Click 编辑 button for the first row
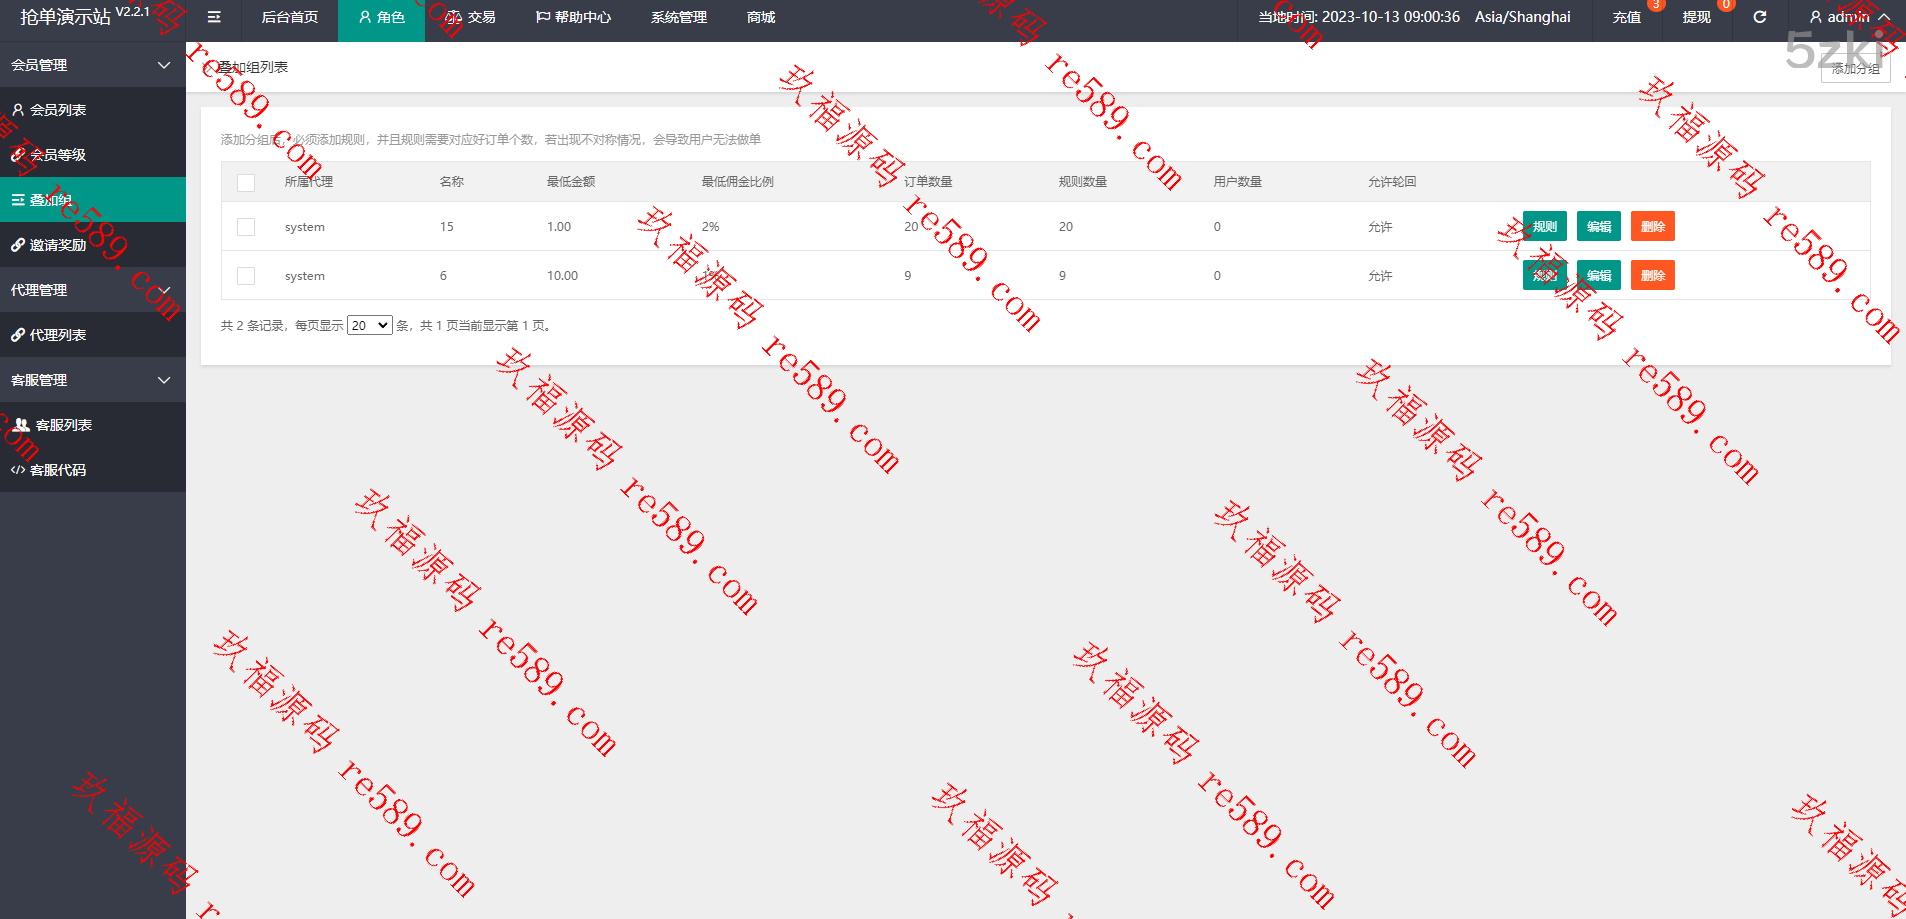 pos(1598,227)
